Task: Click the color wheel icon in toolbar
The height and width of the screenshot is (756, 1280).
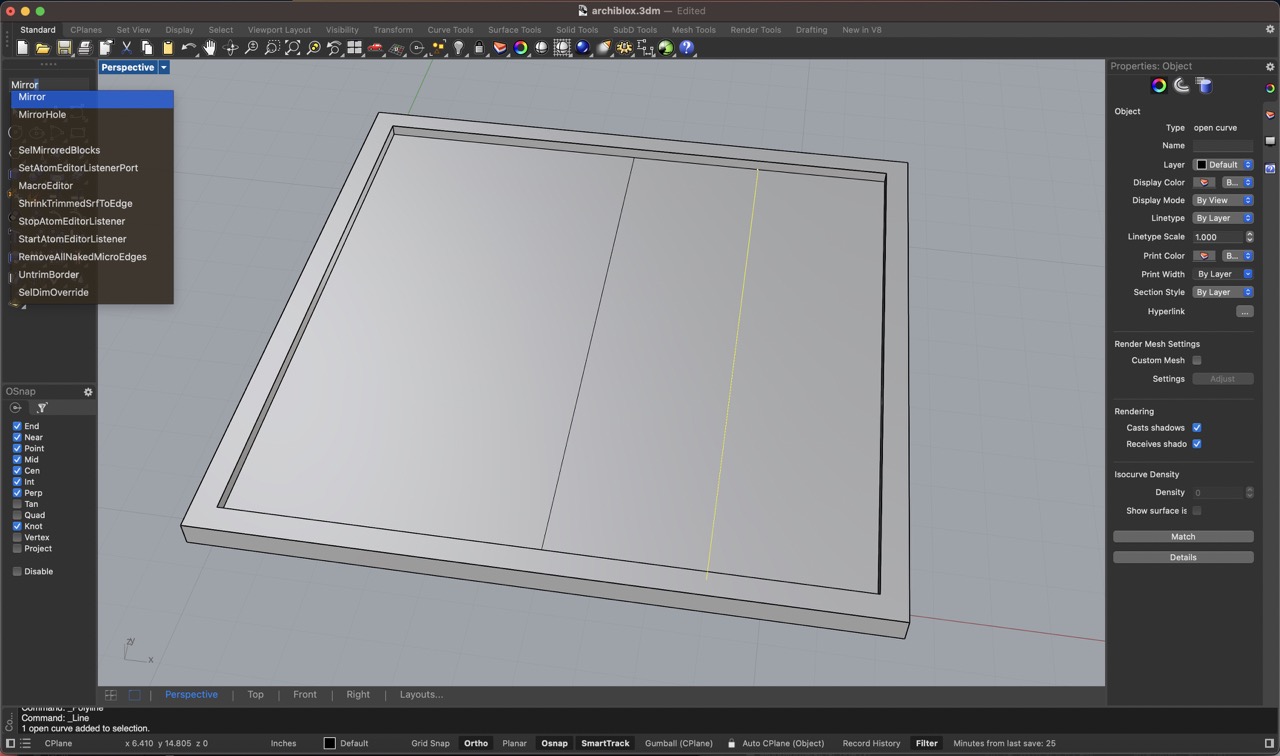Action: pyautogui.click(x=520, y=48)
